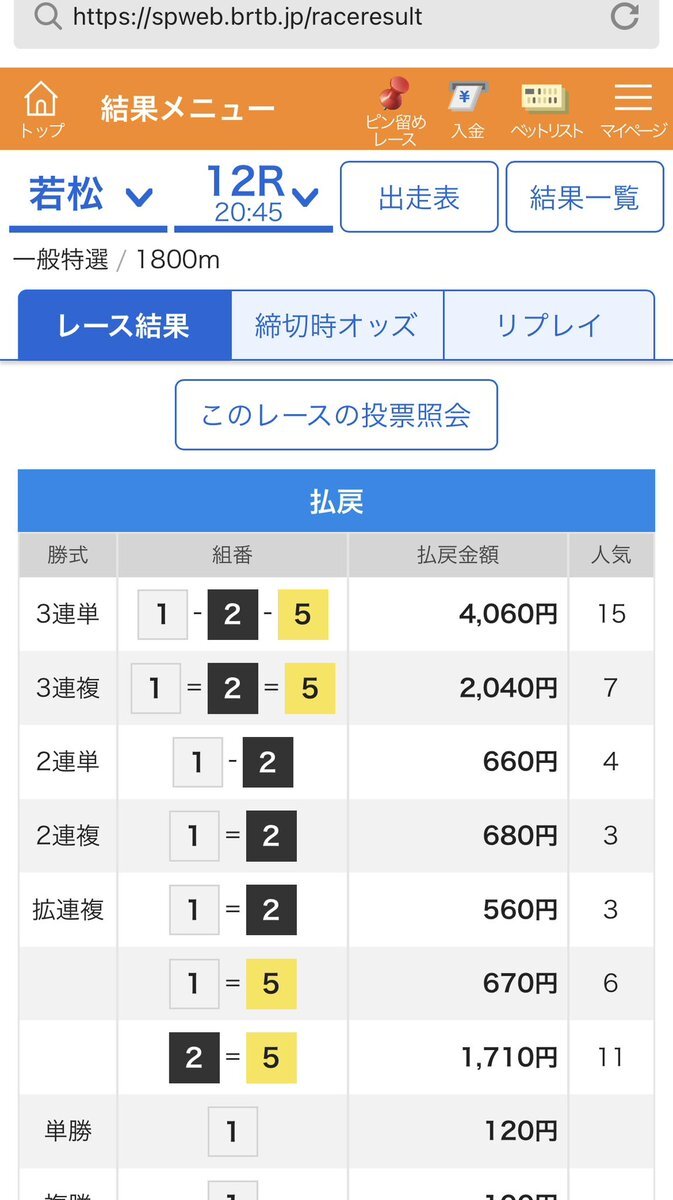Tap black 2 in 2連単 row
This screenshot has width=673, height=1200.
pyautogui.click(x=267, y=762)
